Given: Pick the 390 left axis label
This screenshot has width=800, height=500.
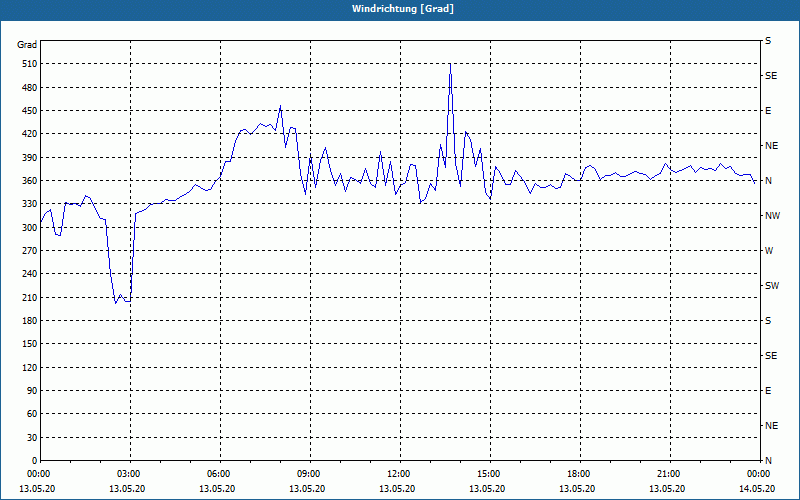Looking at the screenshot, I should (30, 158).
